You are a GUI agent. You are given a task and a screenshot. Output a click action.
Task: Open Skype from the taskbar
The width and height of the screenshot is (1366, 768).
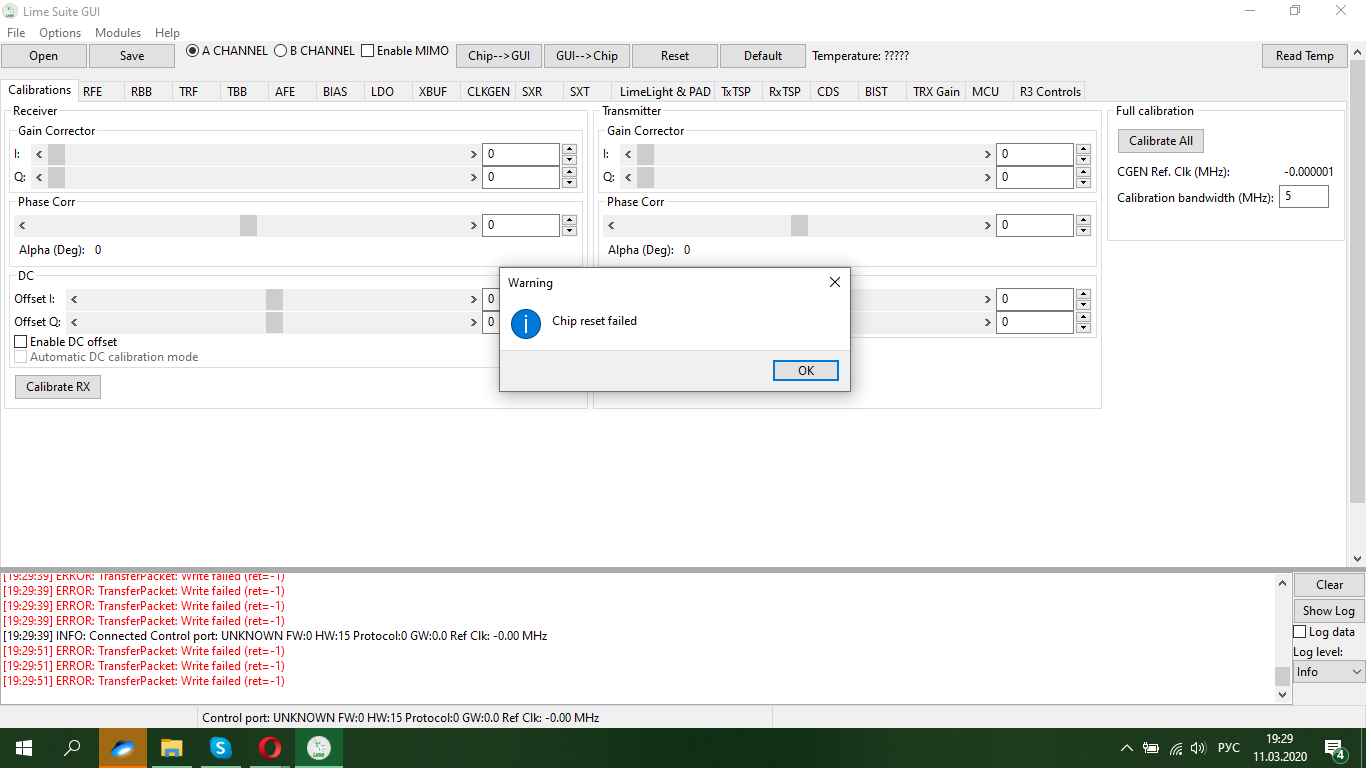click(220, 748)
